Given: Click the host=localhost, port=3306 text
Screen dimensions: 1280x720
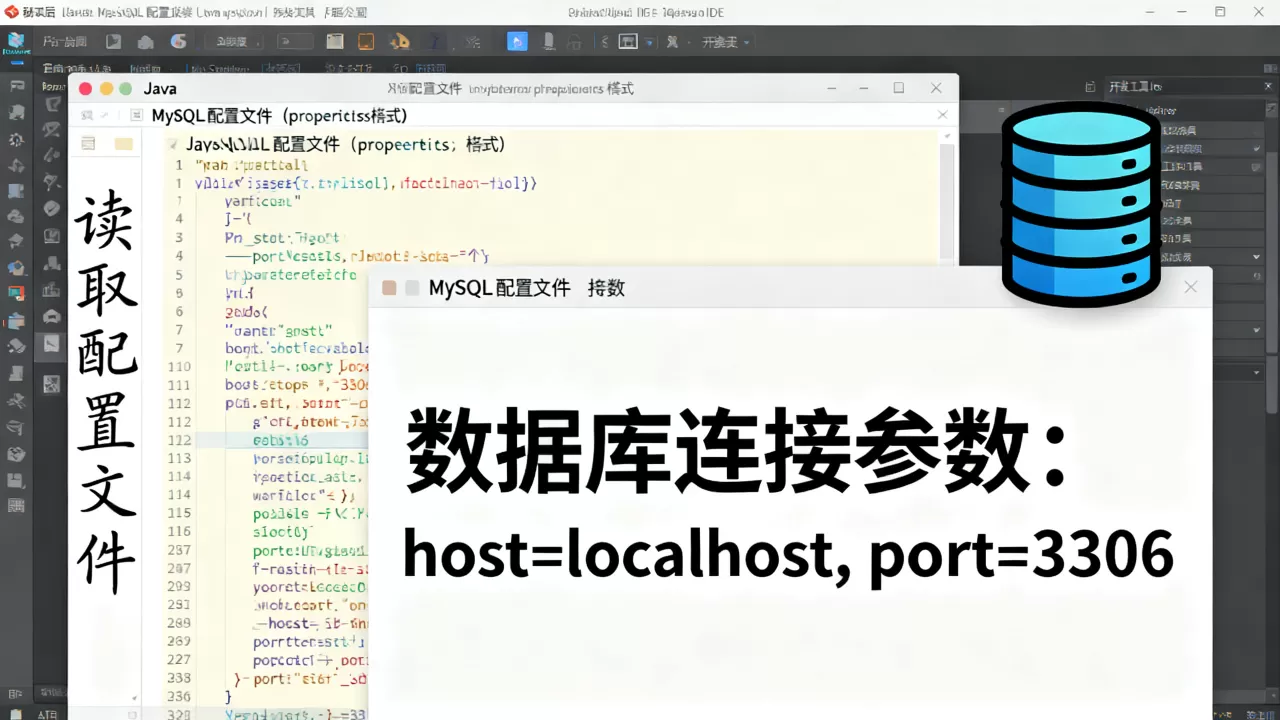Looking at the screenshot, I should coord(788,554).
